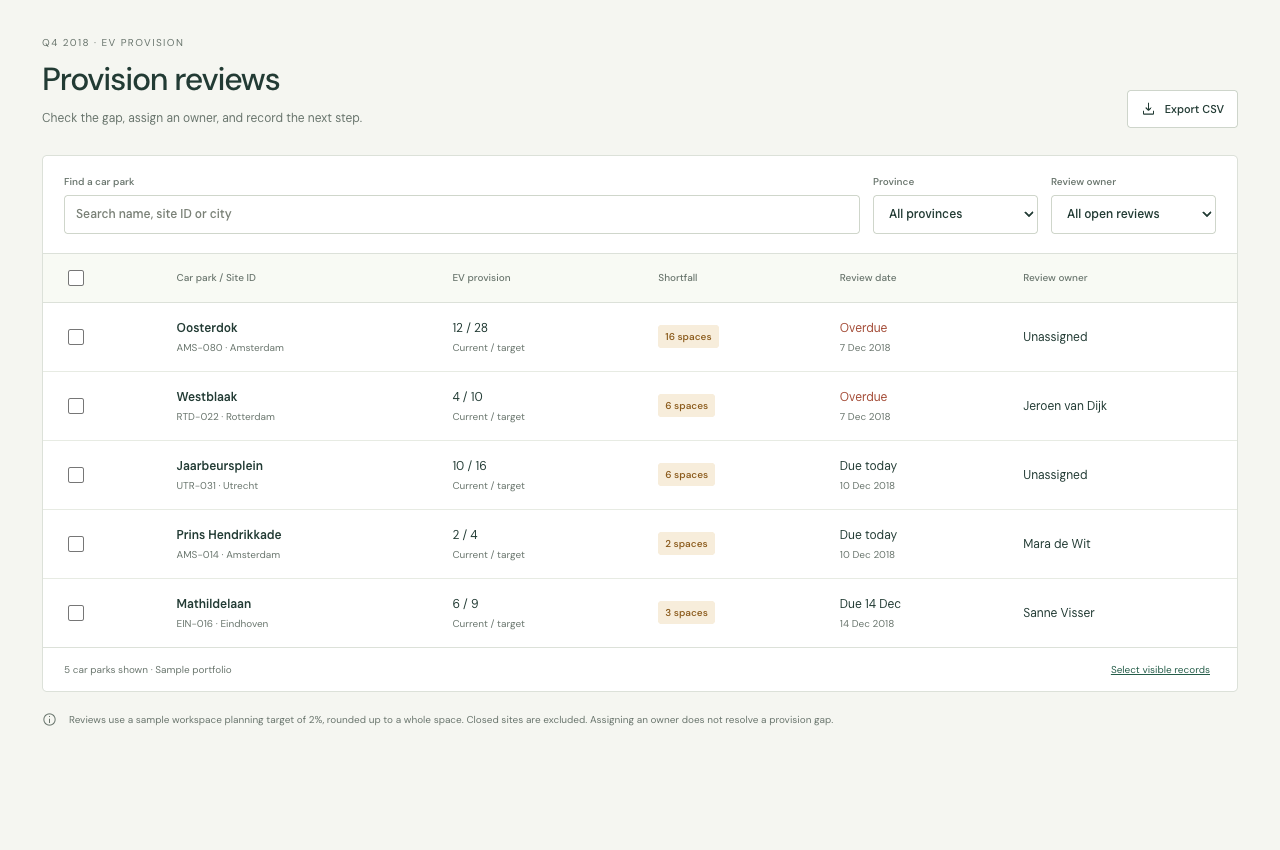Click the 16 spaces shortfall badge
This screenshot has width=1280, height=850.
click(688, 337)
